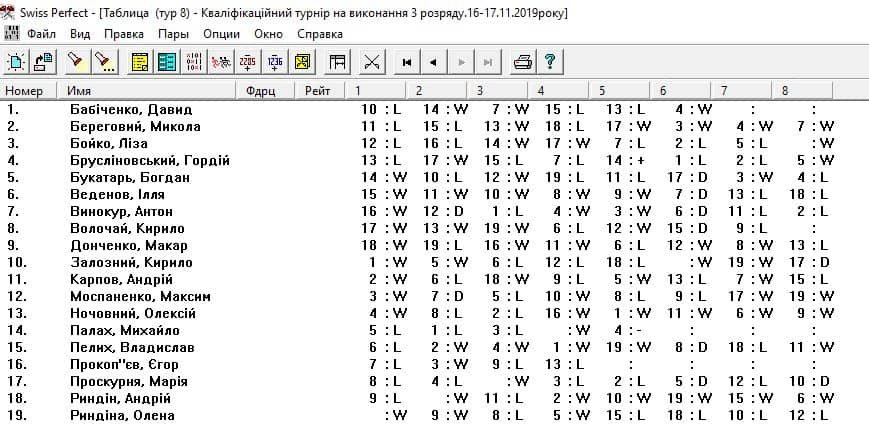Click the crossed swords pairing icon
Screen dimensions: 869x427
point(372,62)
